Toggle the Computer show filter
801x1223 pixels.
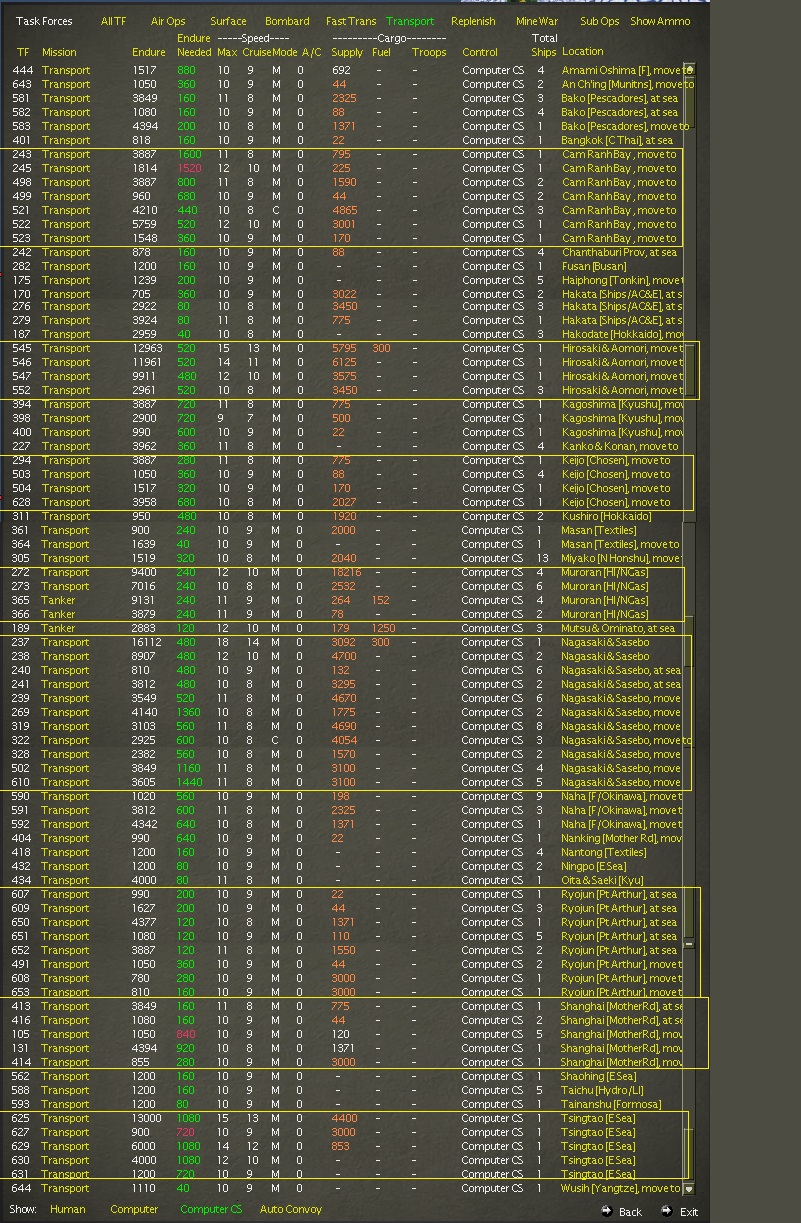click(x=134, y=1209)
